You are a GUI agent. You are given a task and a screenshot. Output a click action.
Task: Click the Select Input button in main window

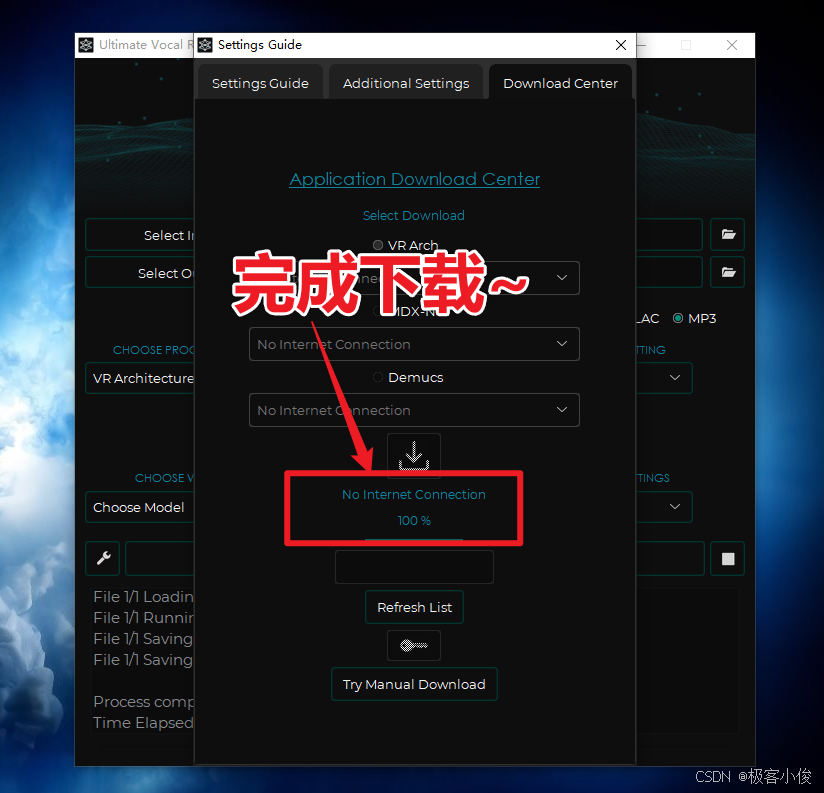tap(140, 235)
